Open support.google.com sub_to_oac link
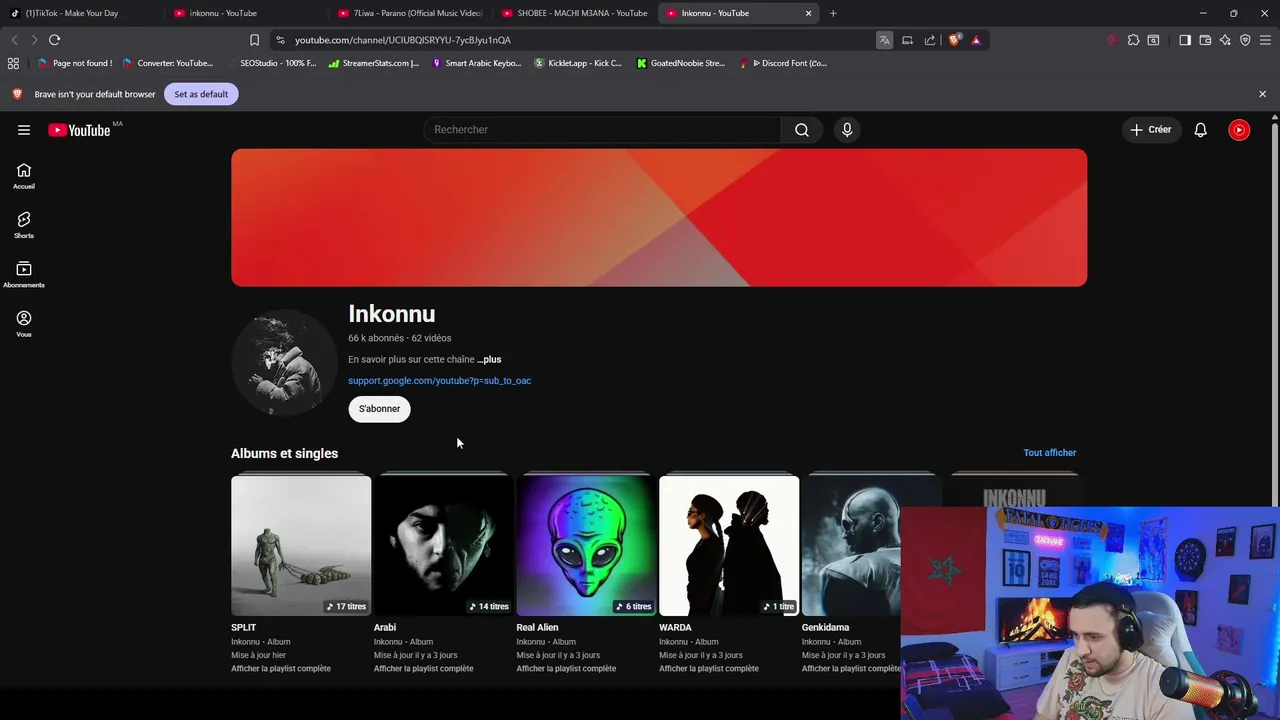The width and height of the screenshot is (1280, 720). 440,381
